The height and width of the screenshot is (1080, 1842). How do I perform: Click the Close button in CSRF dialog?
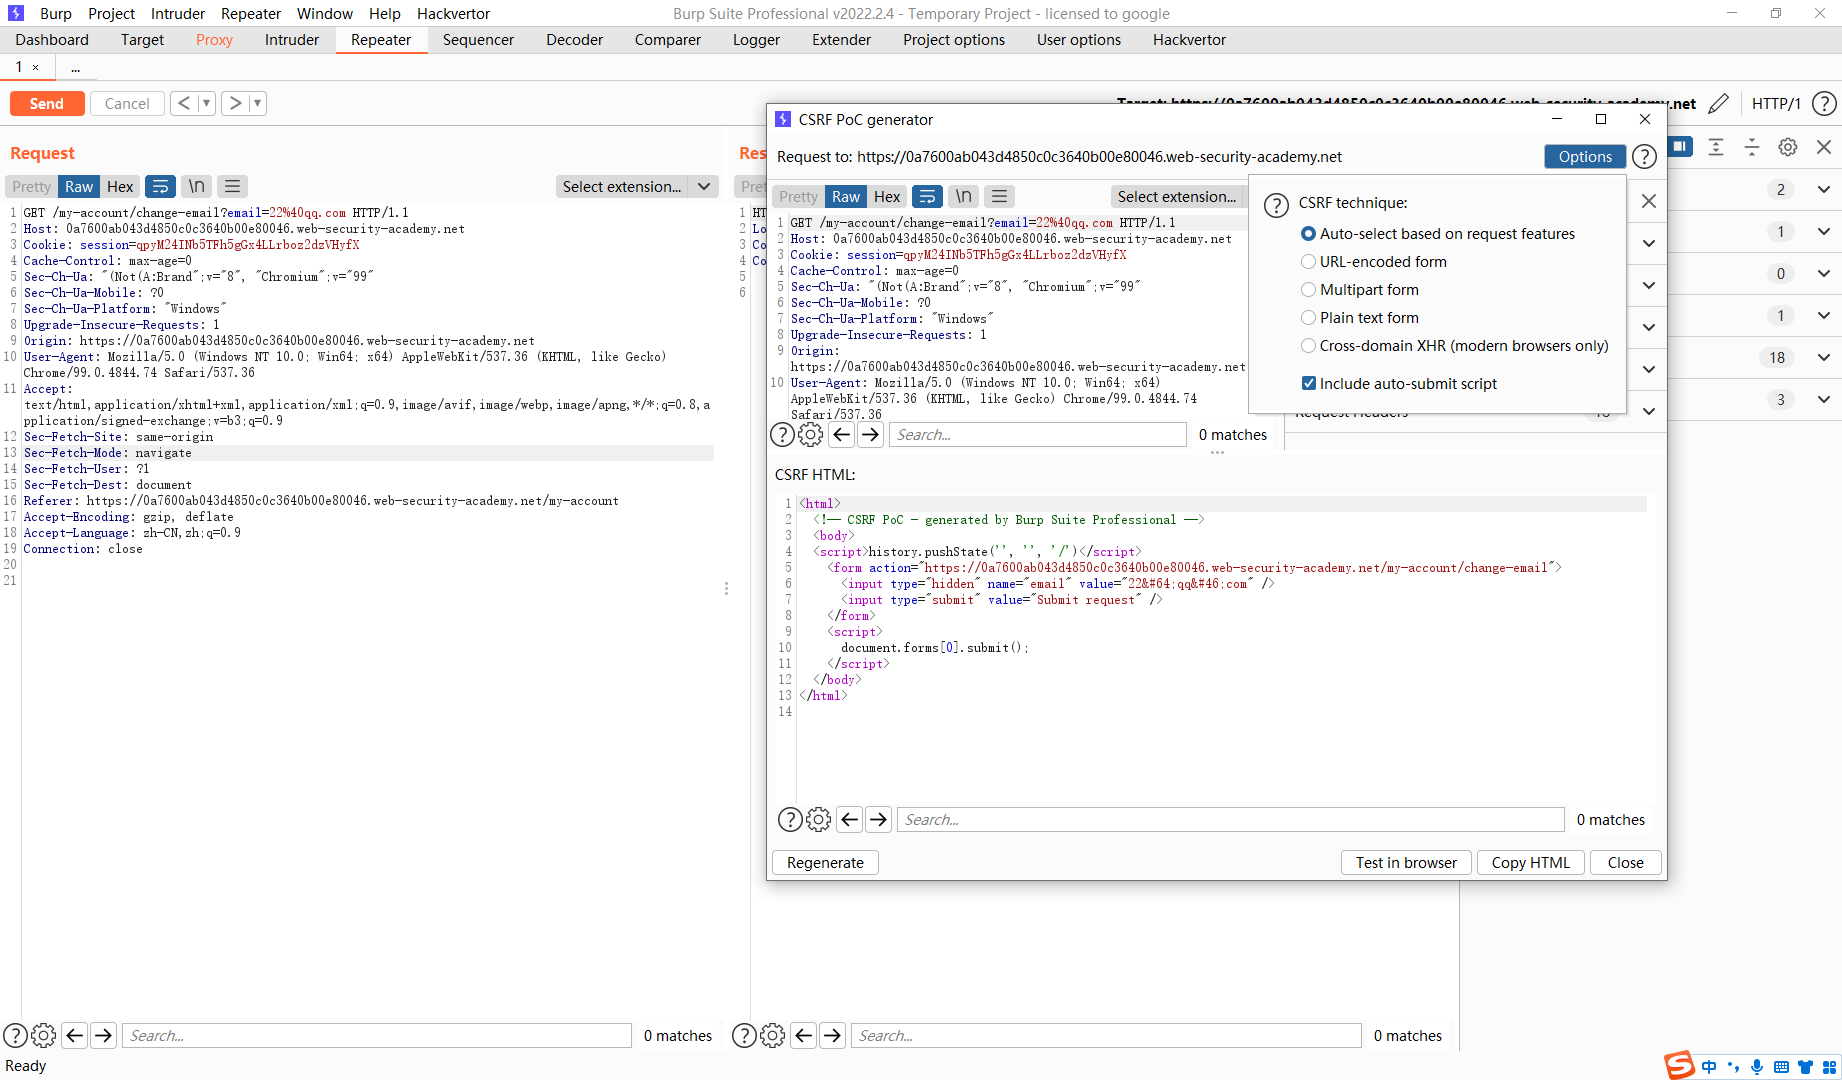1625,862
